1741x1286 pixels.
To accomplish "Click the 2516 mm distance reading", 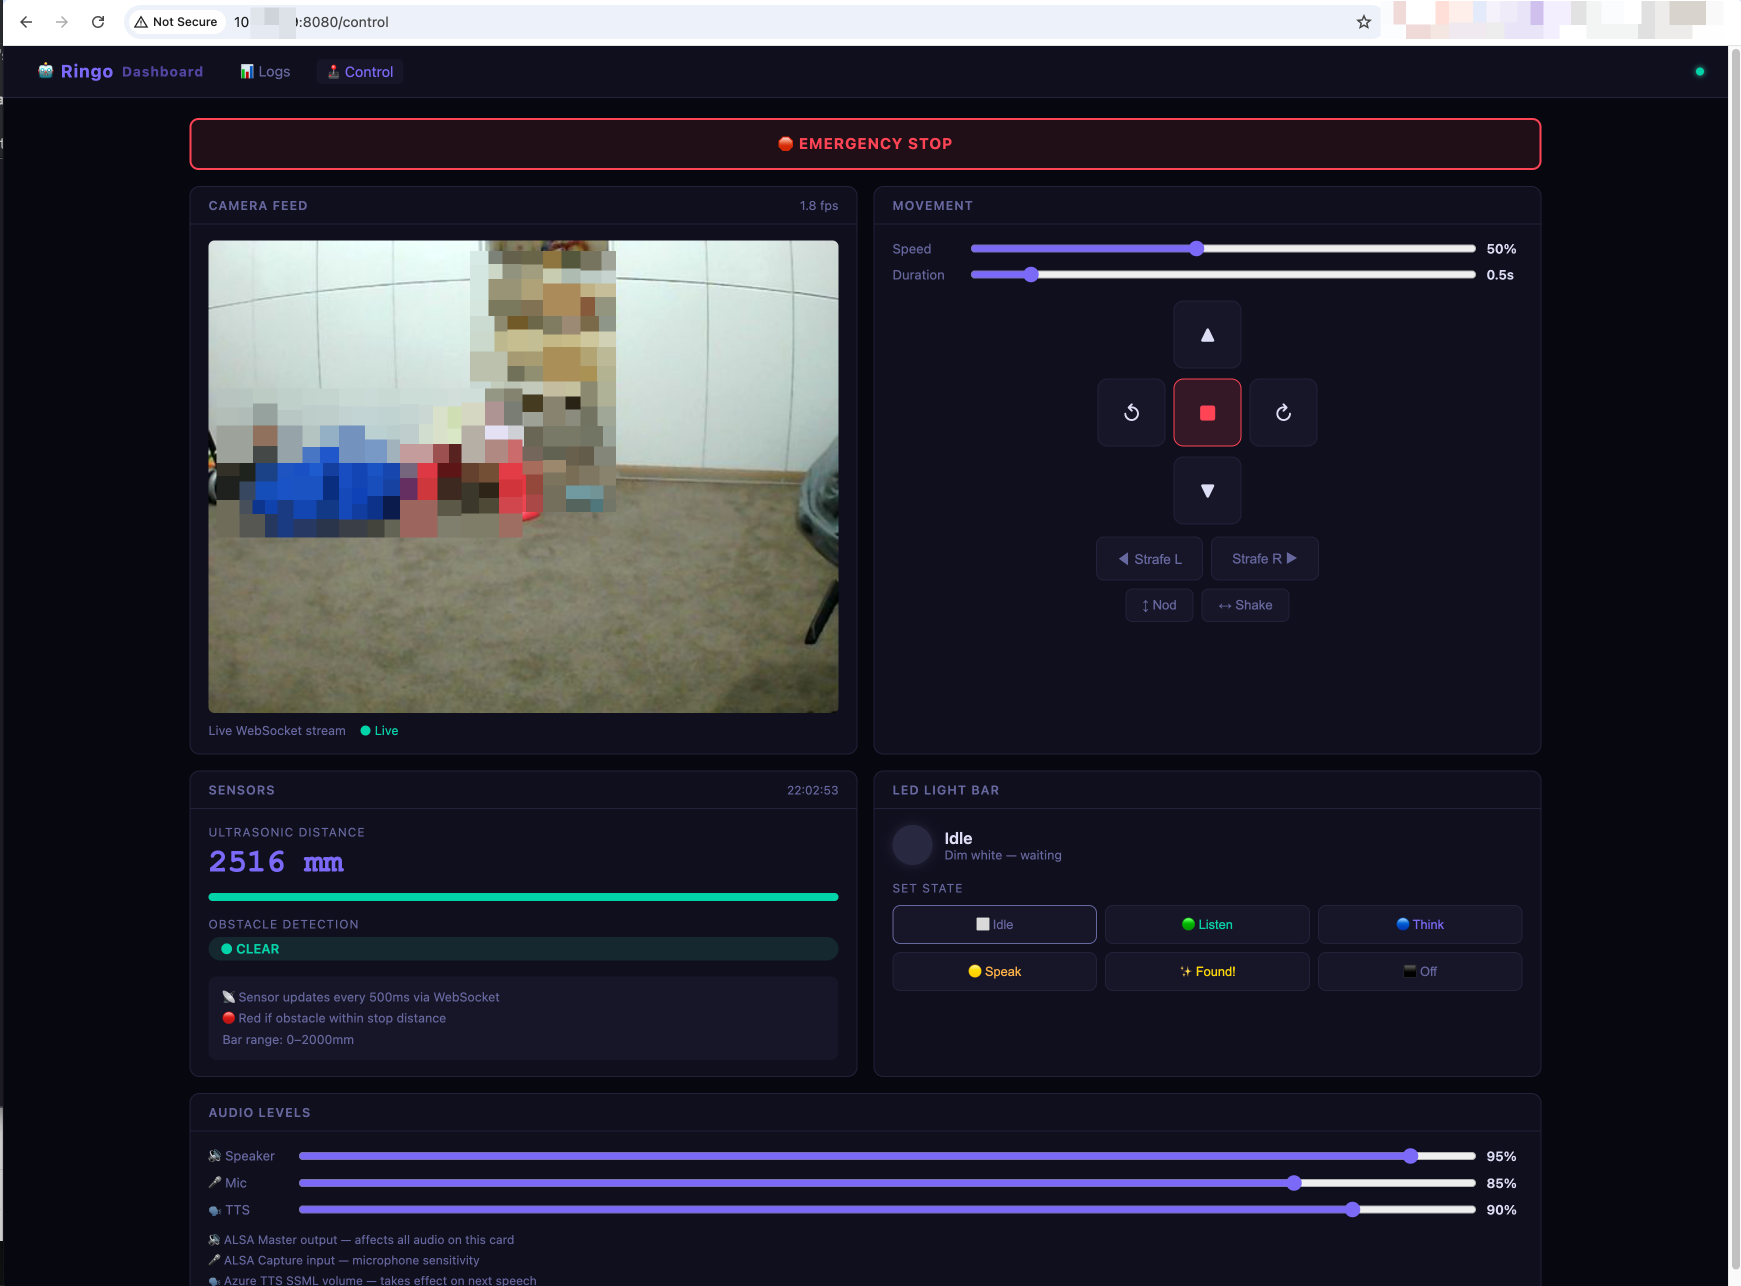I will pyautogui.click(x=276, y=862).
